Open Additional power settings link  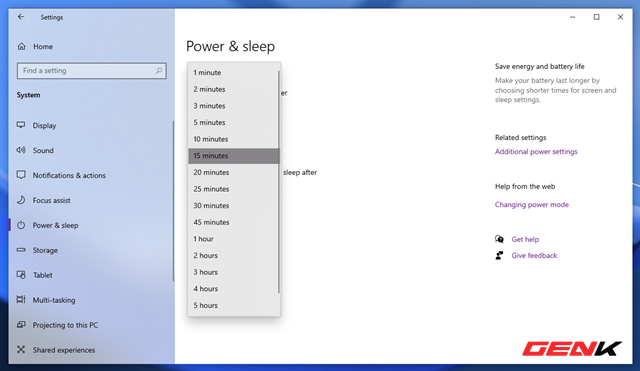tap(536, 151)
